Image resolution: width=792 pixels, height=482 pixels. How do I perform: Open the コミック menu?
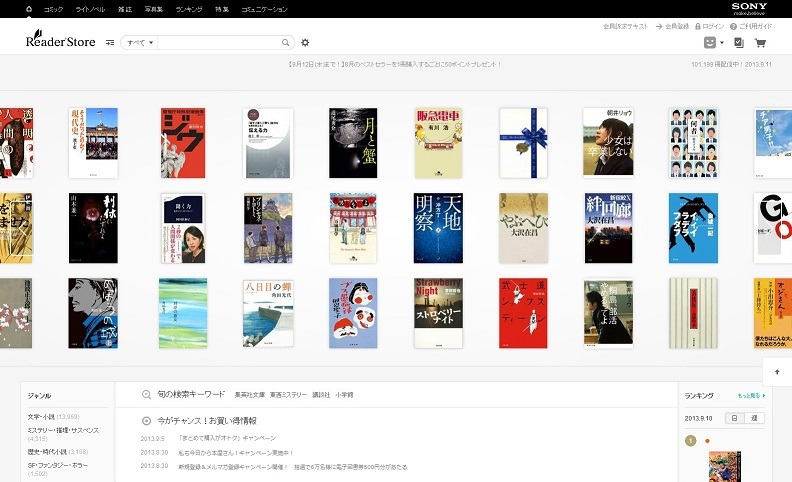53,9
